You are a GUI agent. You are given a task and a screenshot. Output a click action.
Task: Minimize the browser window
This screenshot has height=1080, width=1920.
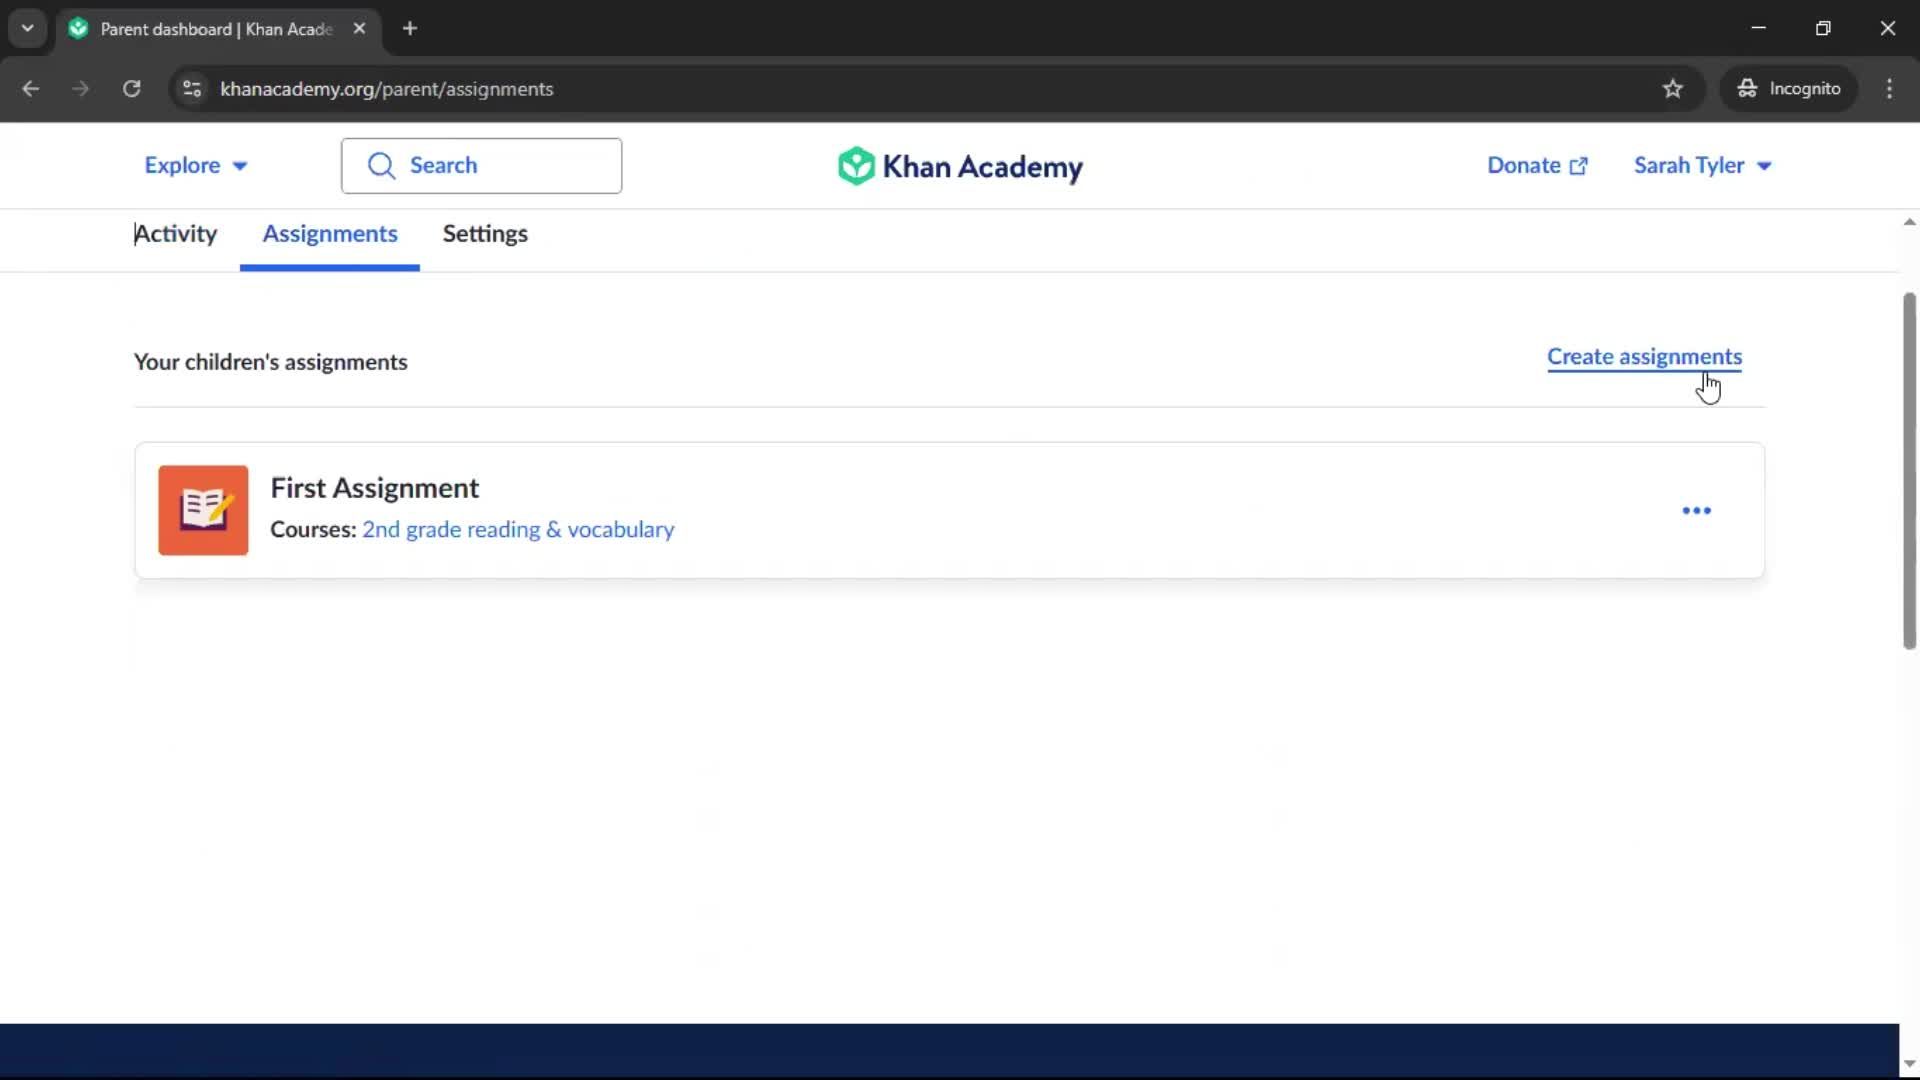tap(1758, 29)
